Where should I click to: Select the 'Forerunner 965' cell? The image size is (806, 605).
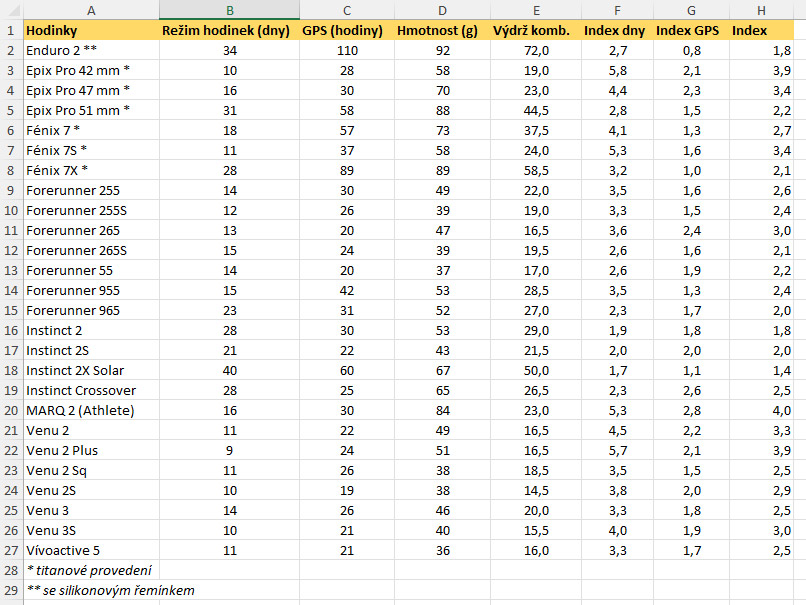point(91,310)
